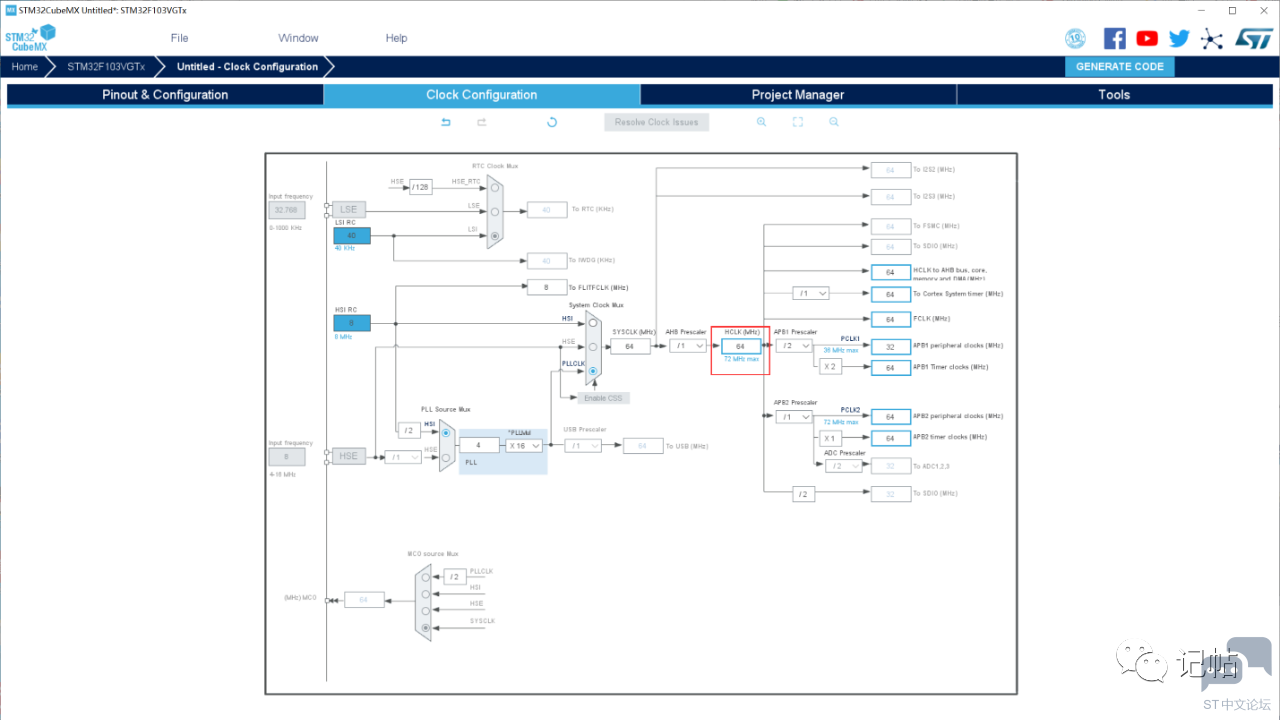Click the PLL input value 4 box
1280x720 pixels.
click(x=479, y=446)
